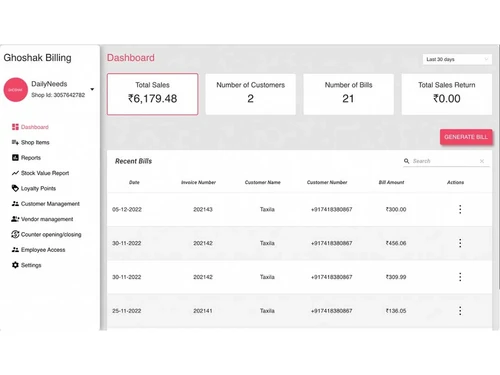The height and width of the screenshot is (375, 500).
Task: Click the Dashboard icon in sidebar
Action: point(15,127)
